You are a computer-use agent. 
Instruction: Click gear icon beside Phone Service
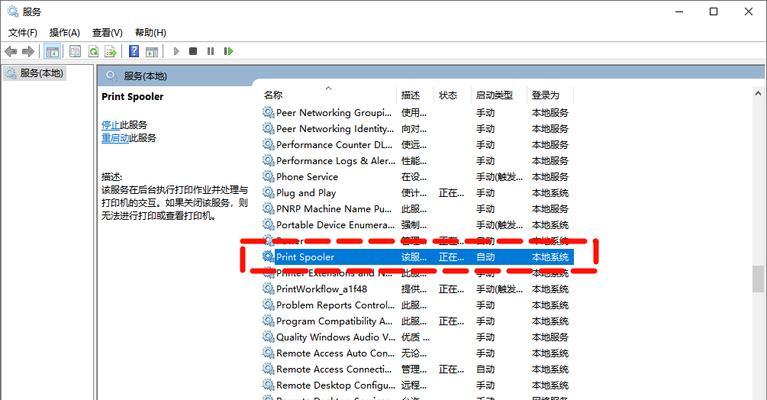pyautogui.click(x=268, y=176)
